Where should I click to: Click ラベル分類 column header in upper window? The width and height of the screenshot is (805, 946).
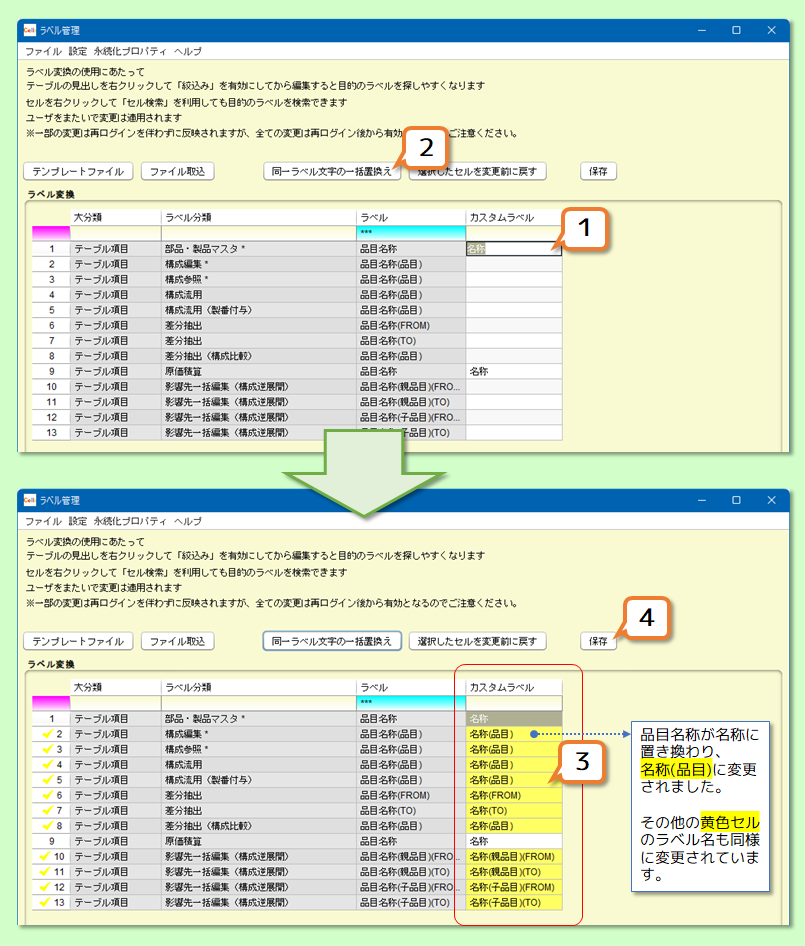(258, 217)
